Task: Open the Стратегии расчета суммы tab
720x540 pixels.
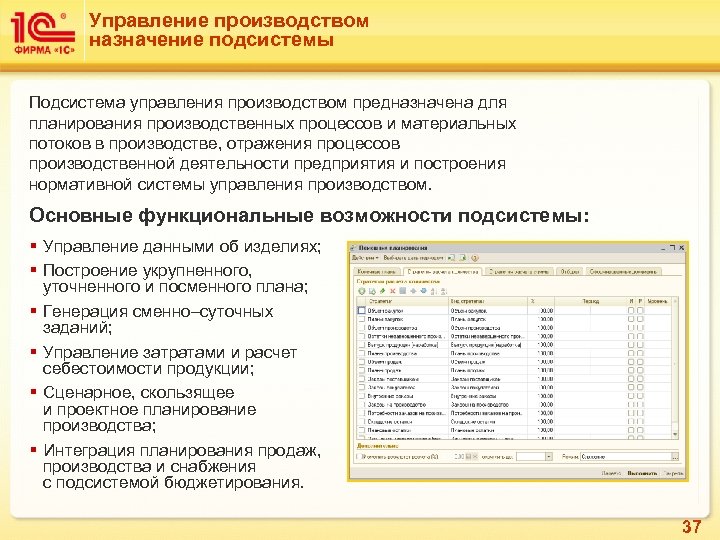Action: coord(519,272)
